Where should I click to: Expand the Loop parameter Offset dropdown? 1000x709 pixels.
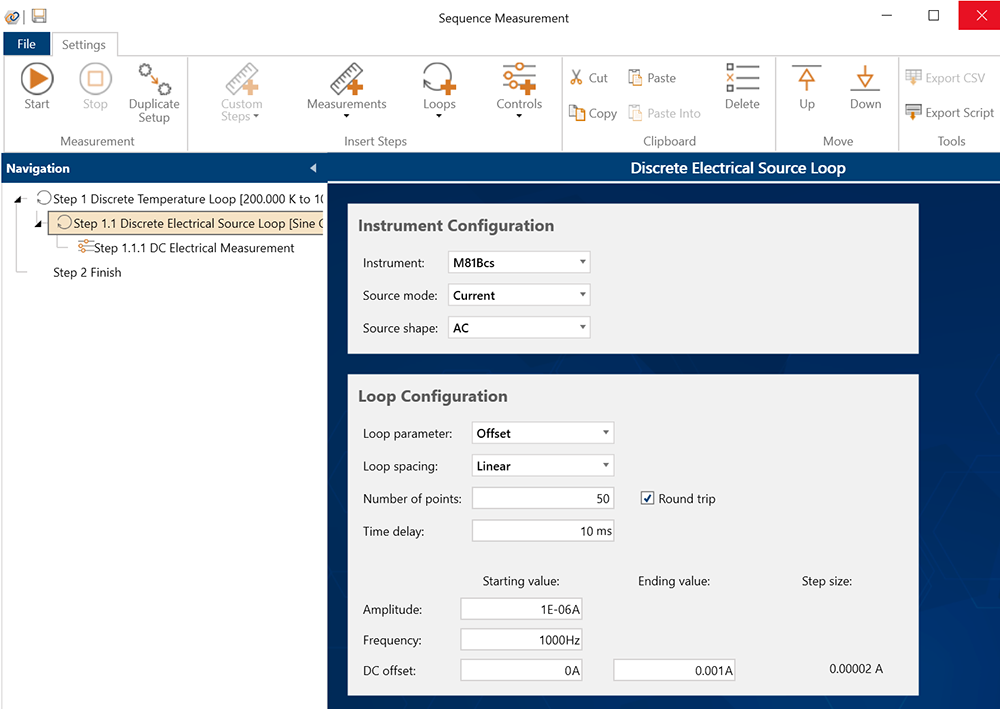click(x=543, y=433)
